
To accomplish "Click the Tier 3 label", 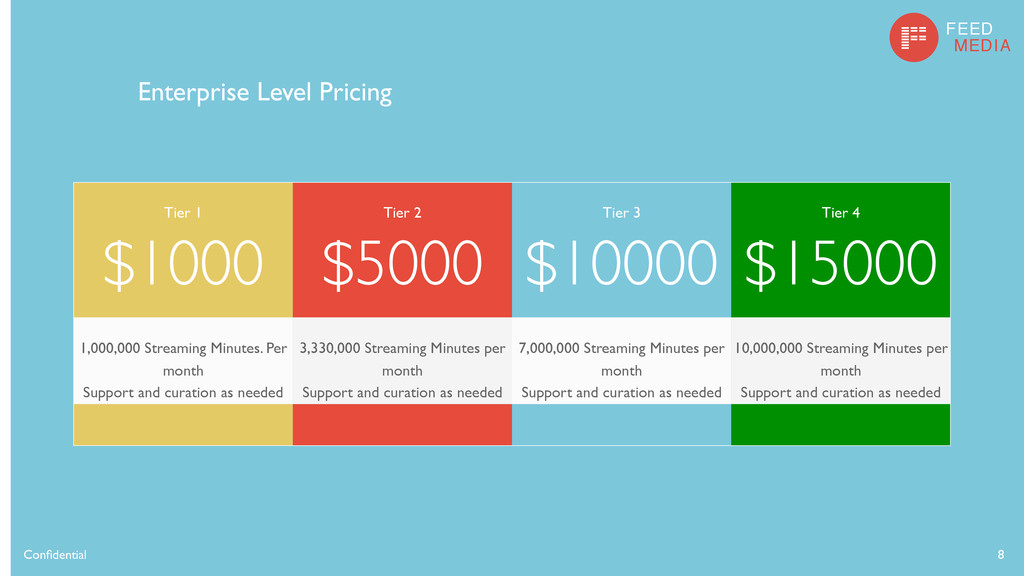I will pos(621,213).
